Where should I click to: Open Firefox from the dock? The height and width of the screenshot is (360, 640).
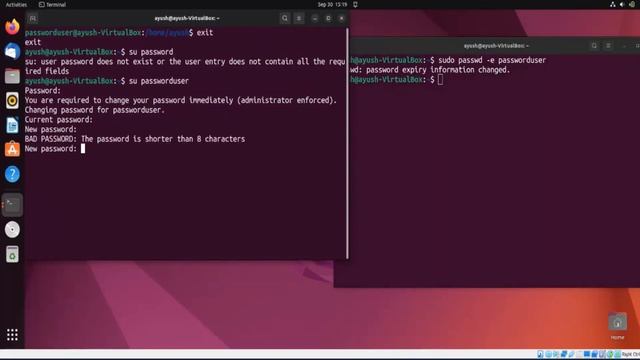(x=12, y=27)
